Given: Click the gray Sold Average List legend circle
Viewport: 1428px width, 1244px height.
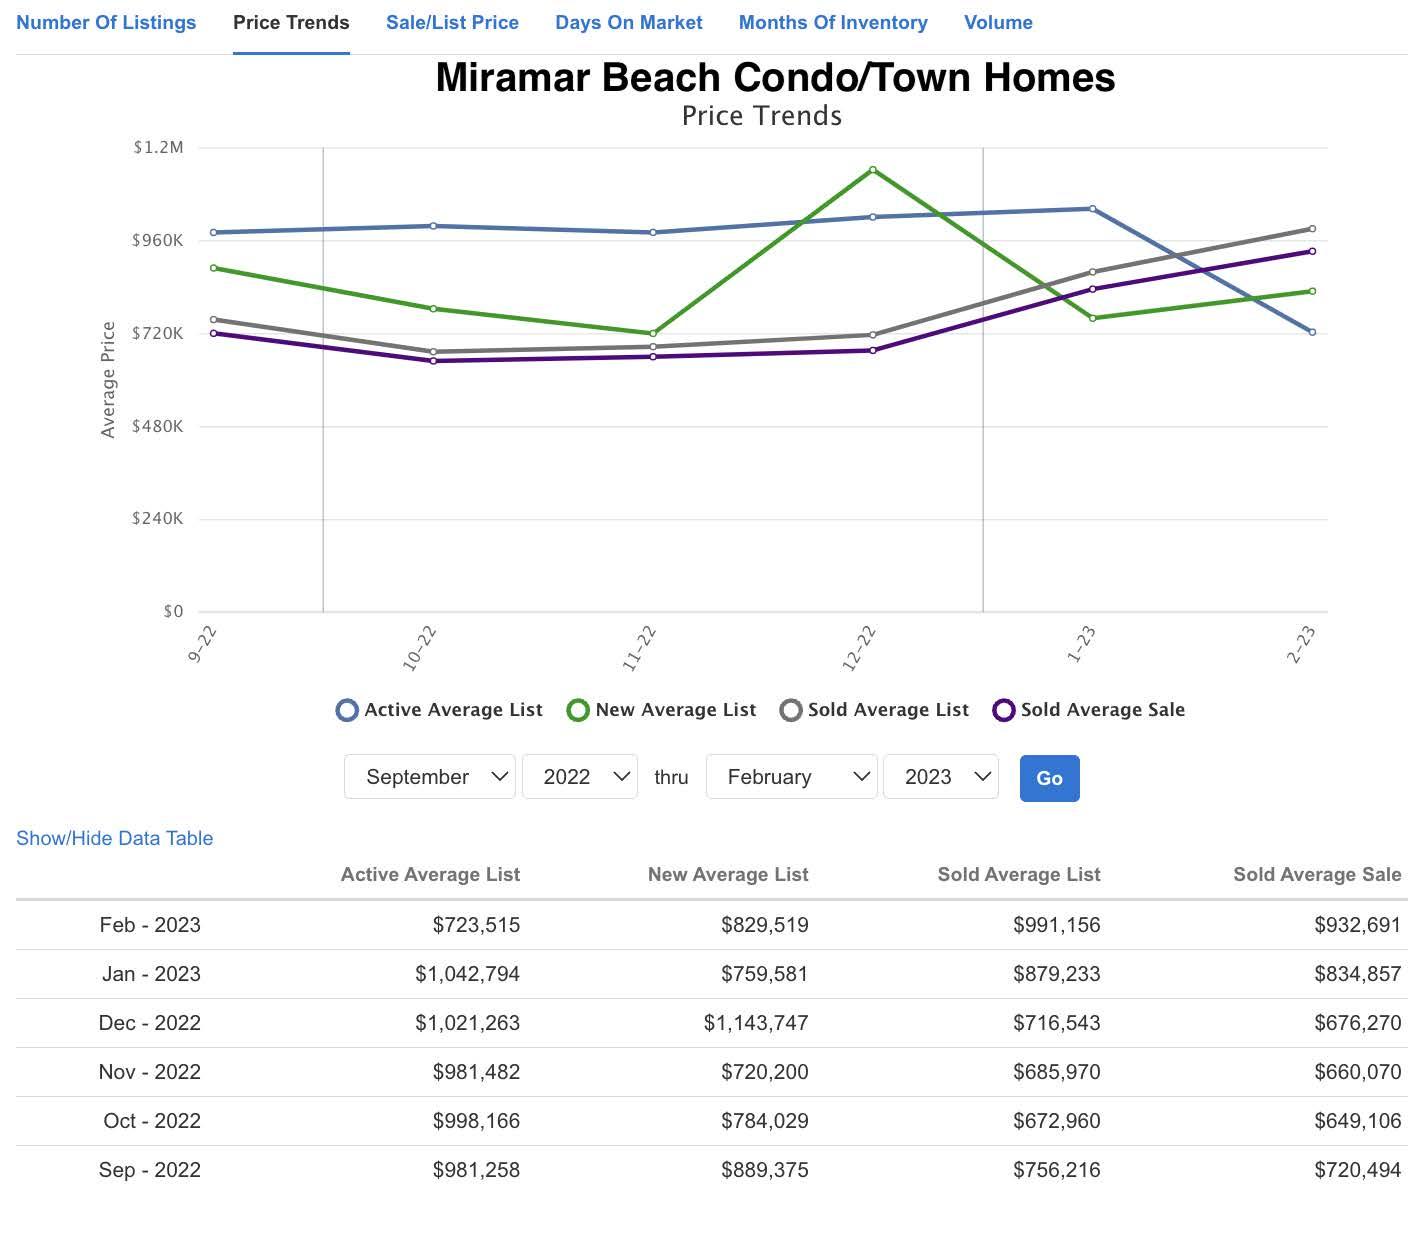Looking at the screenshot, I should pos(791,710).
